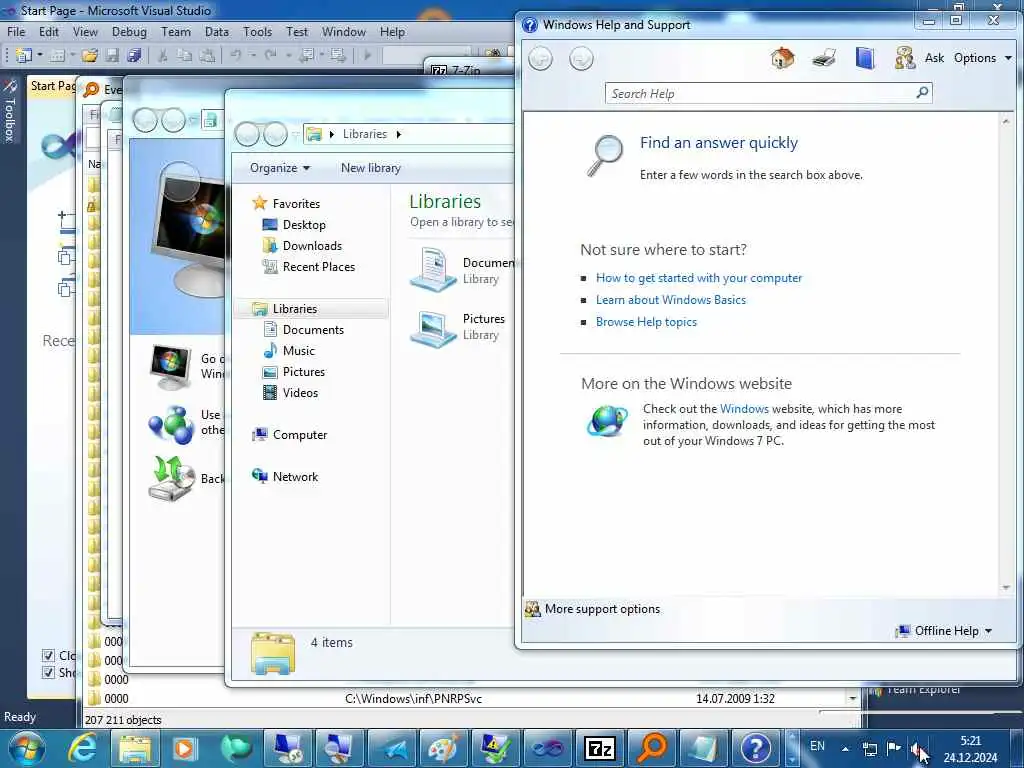Click Save All icon in Visual Studio toolbar
Viewport: 1024px width, 768px height.
point(134,56)
